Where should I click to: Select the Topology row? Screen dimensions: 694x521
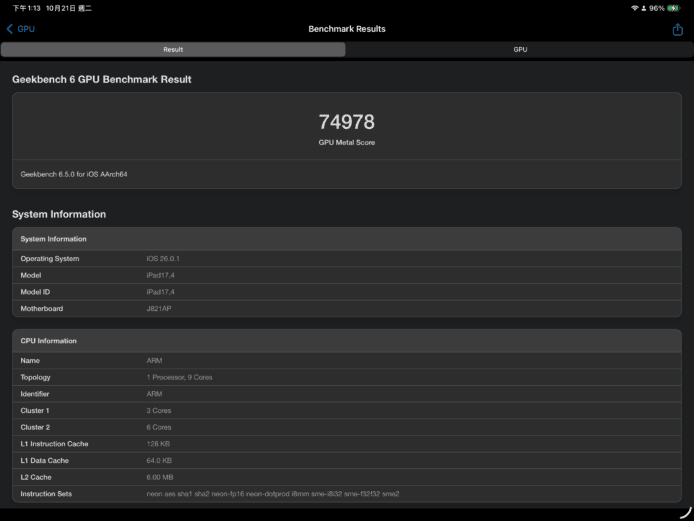[346, 377]
